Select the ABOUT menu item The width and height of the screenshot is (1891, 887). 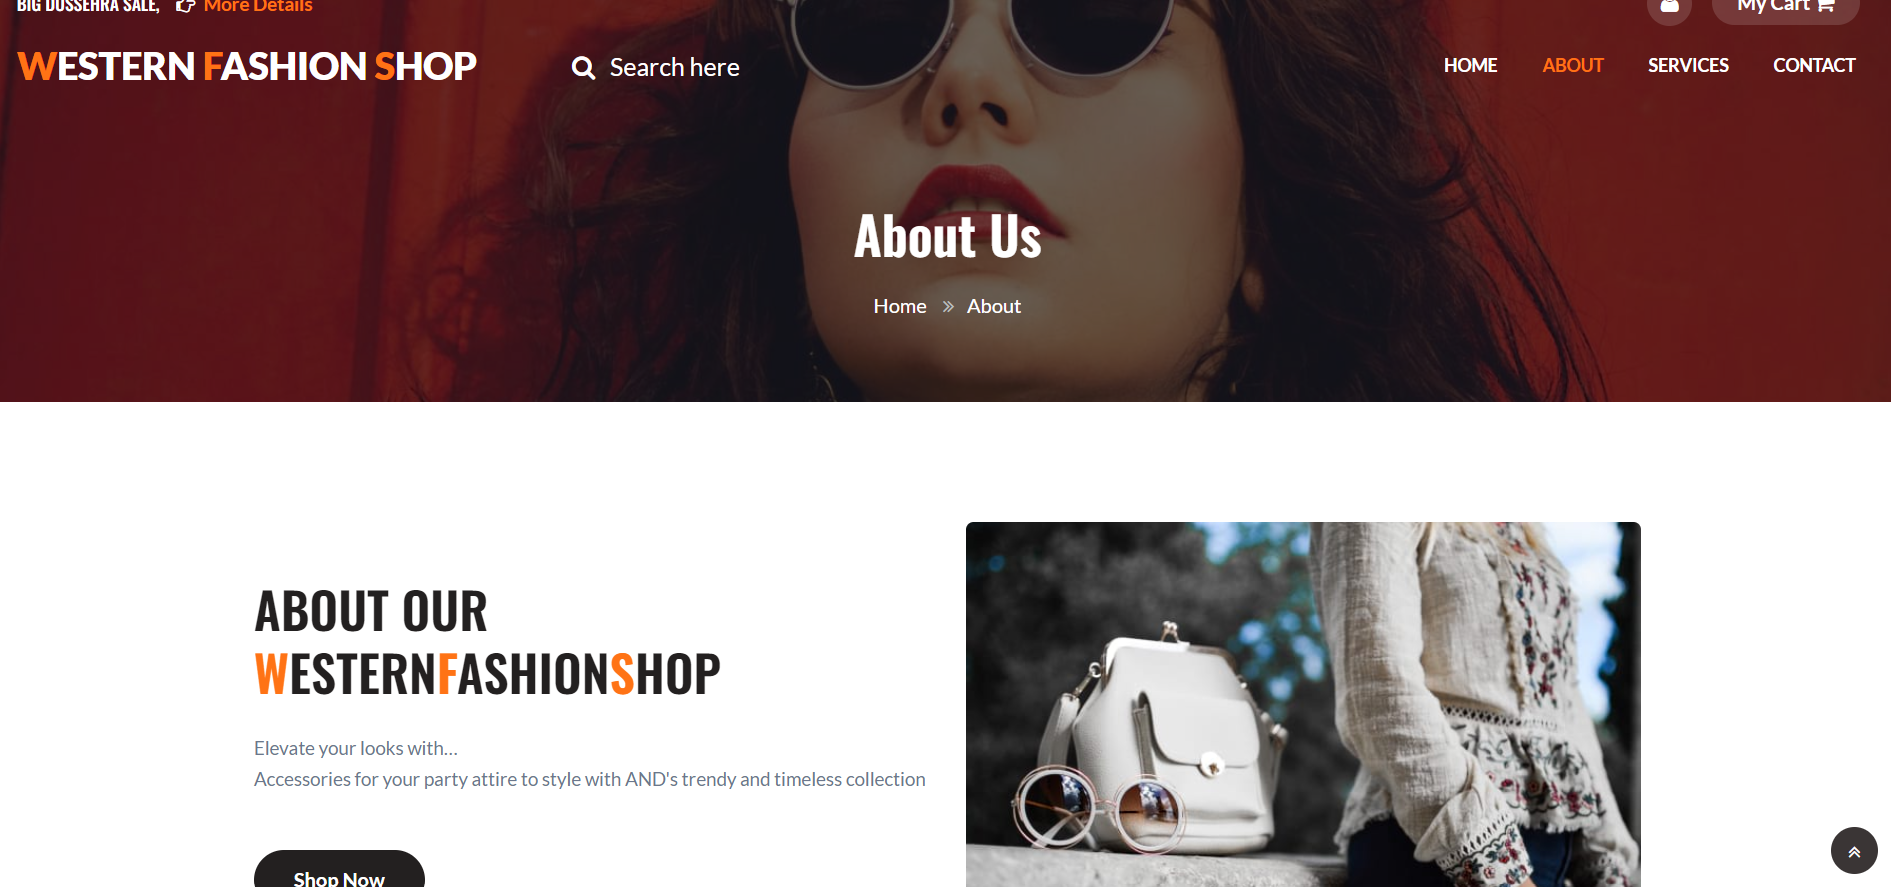[x=1572, y=66]
